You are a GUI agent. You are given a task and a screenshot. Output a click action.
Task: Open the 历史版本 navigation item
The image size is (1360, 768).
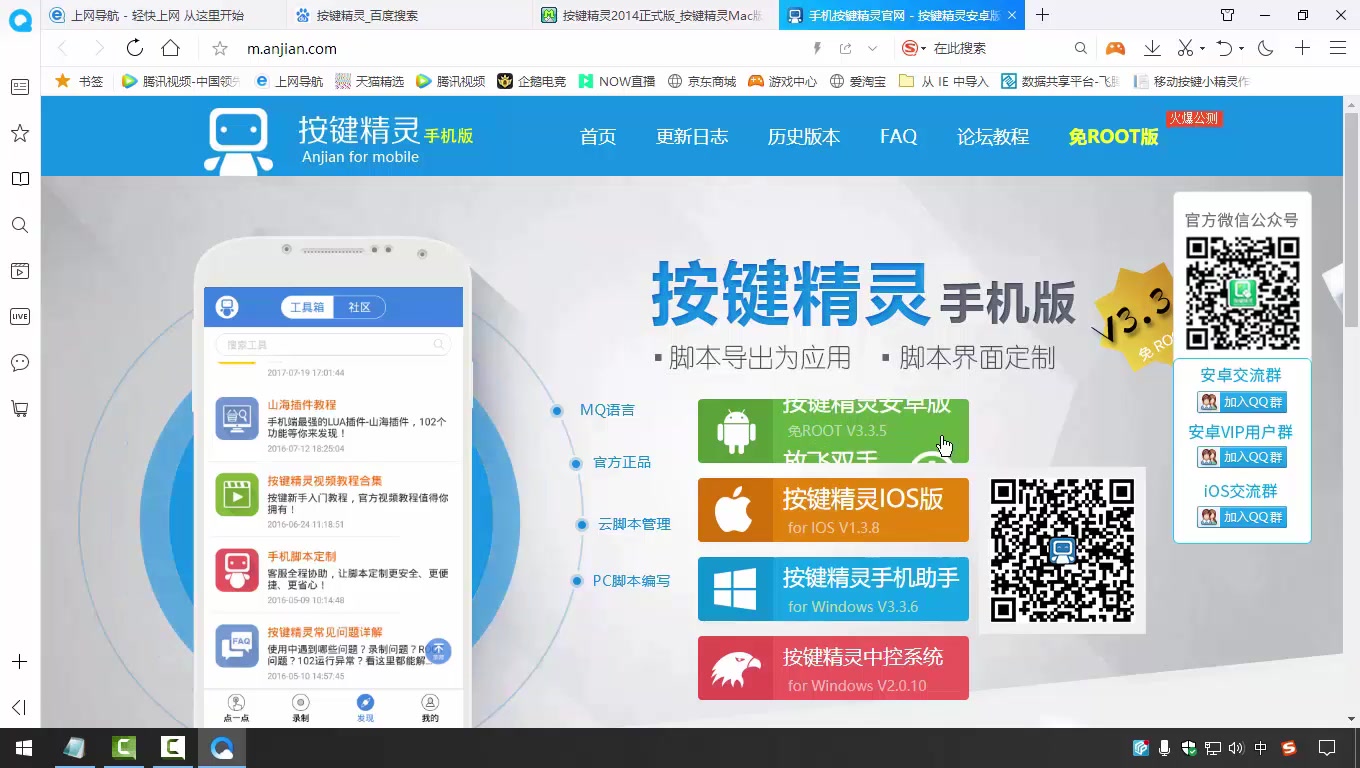pos(804,137)
